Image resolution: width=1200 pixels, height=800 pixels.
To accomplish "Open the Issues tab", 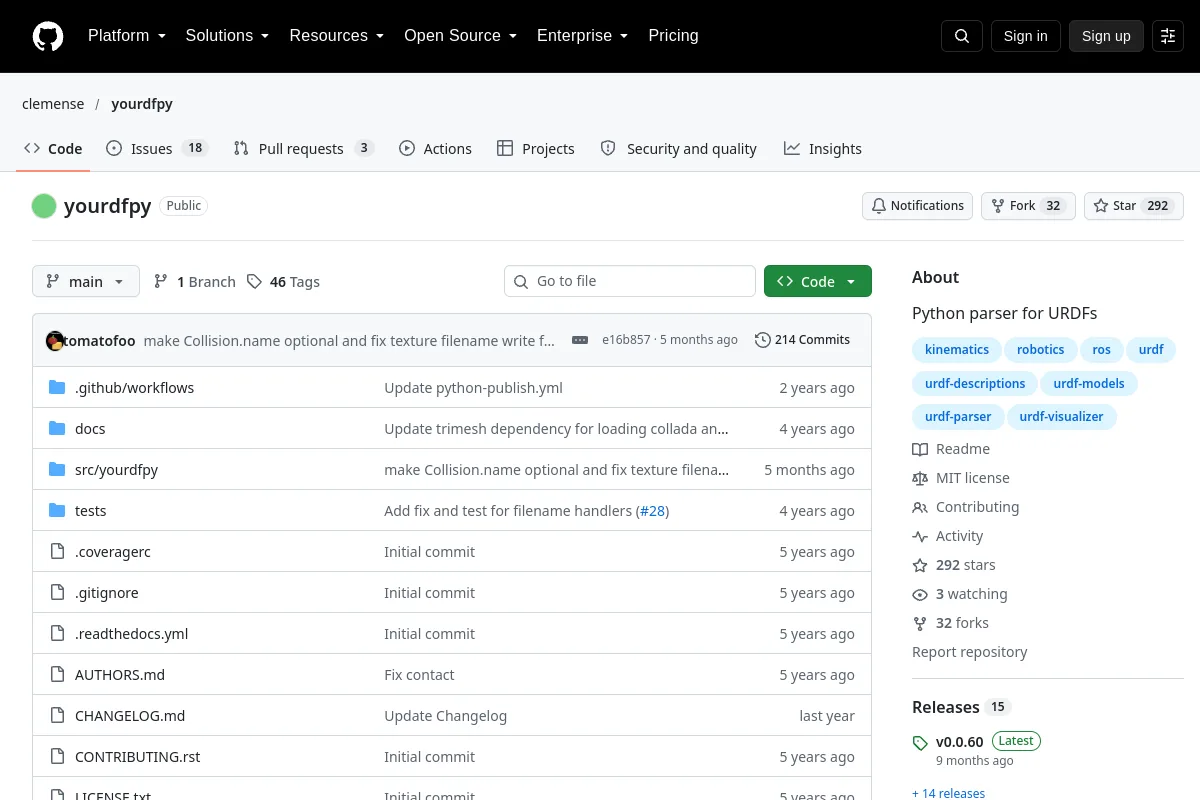I will 156,149.
